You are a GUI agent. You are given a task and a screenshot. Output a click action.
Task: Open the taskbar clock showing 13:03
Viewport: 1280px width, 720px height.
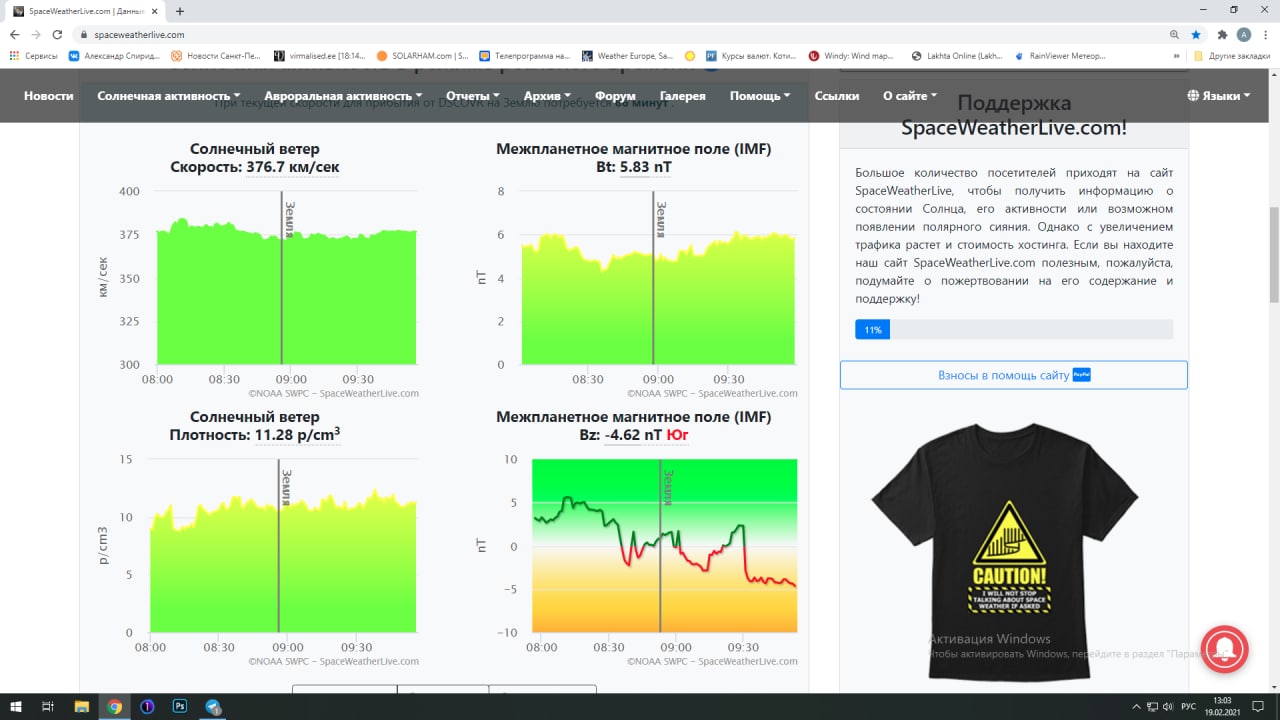click(x=1222, y=706)
